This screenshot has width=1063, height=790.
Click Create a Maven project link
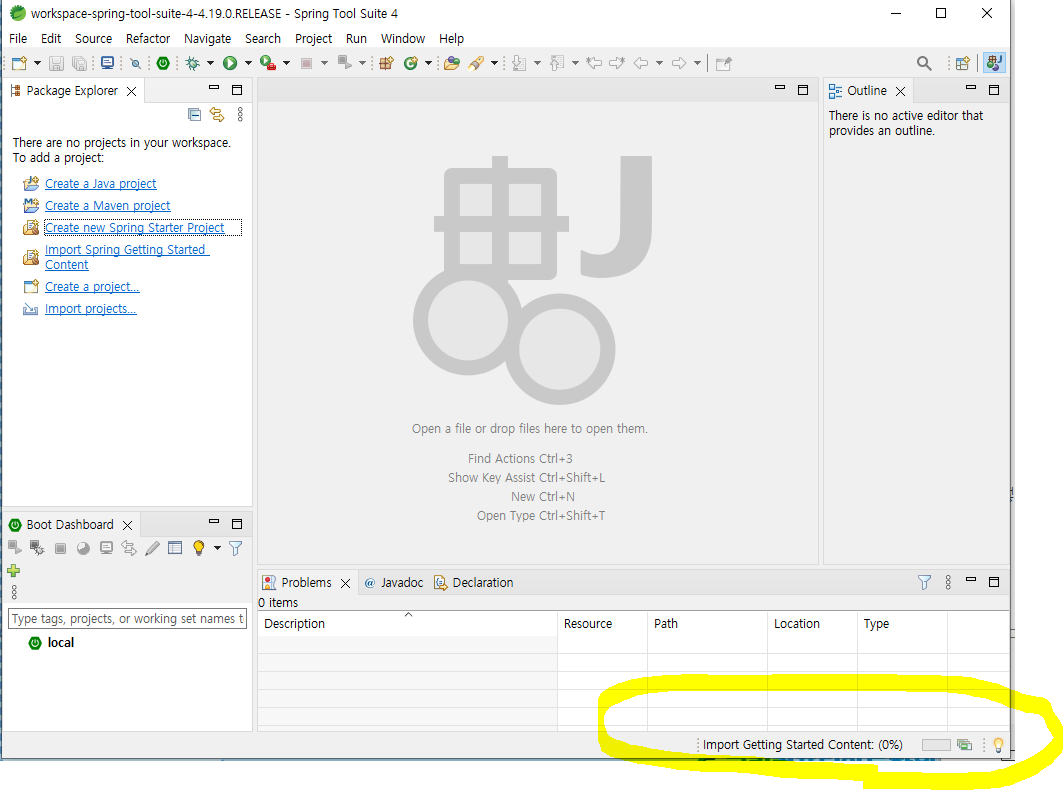(107, 205)
